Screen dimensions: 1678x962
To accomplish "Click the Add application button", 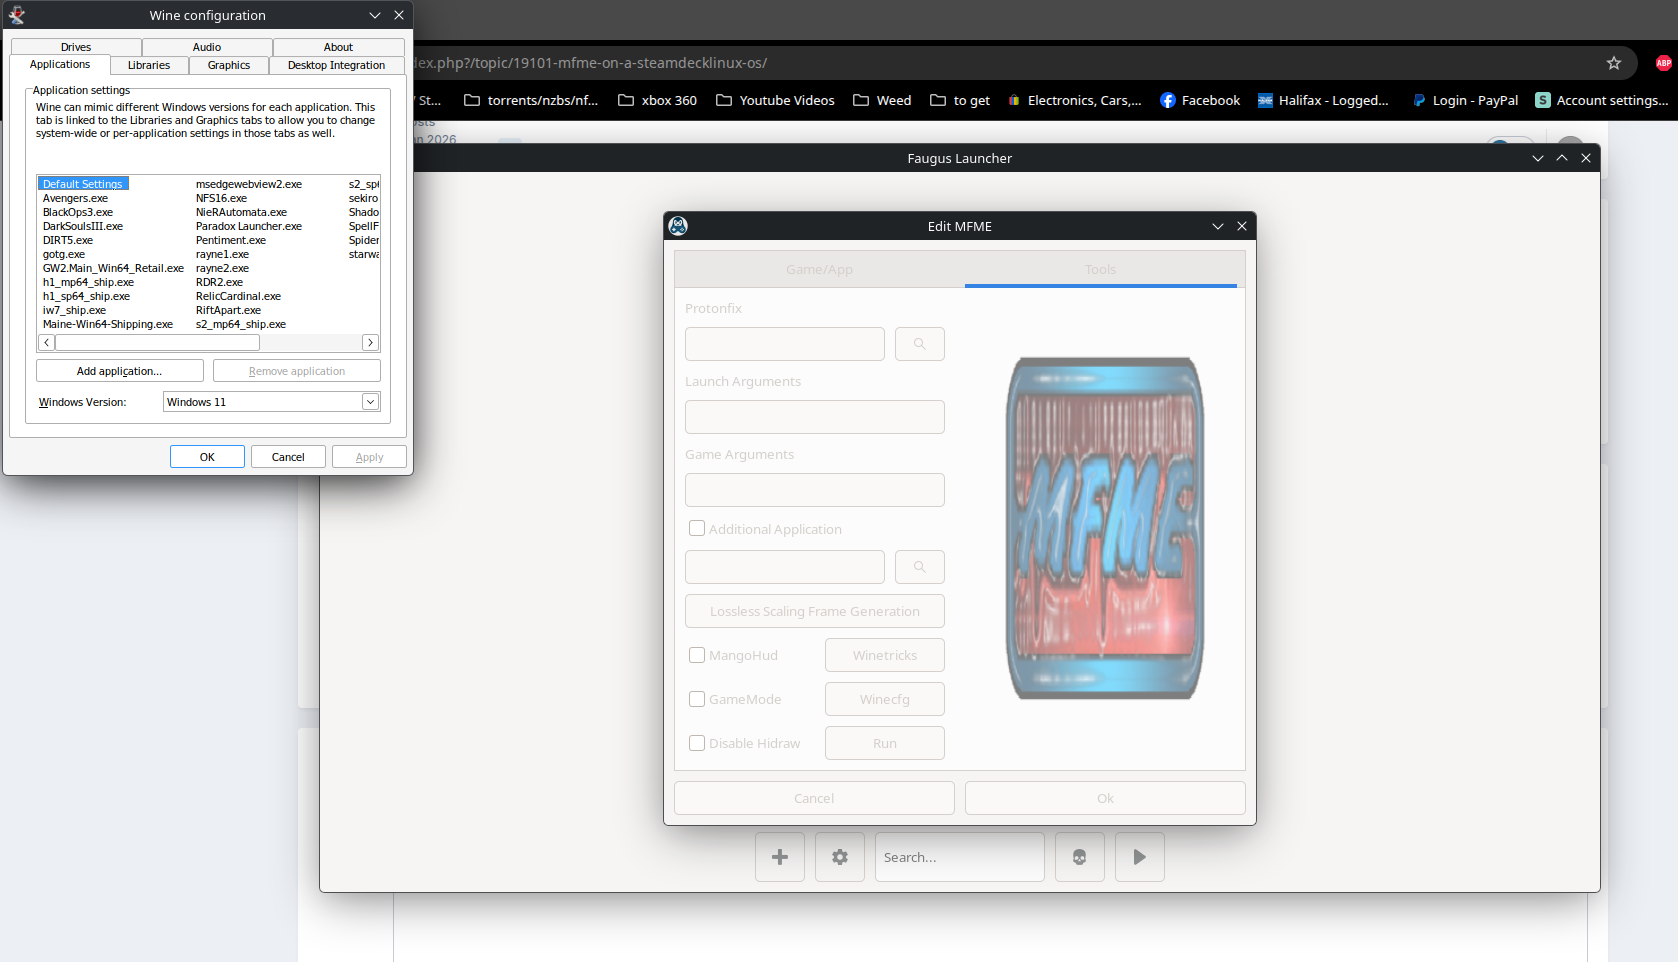I will pyautogui.click(x=120, y=371).
